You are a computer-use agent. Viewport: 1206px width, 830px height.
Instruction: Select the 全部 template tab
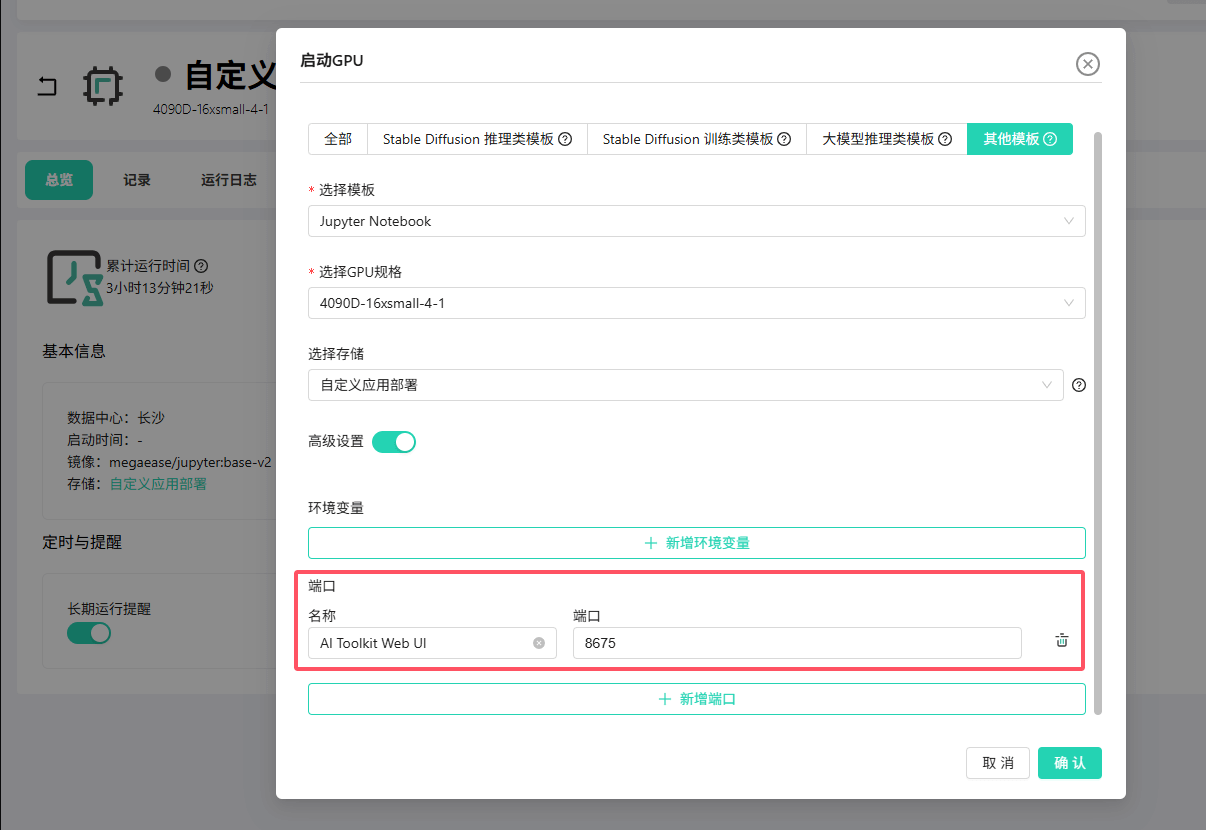pyautogui.click(x=338, y=139)
